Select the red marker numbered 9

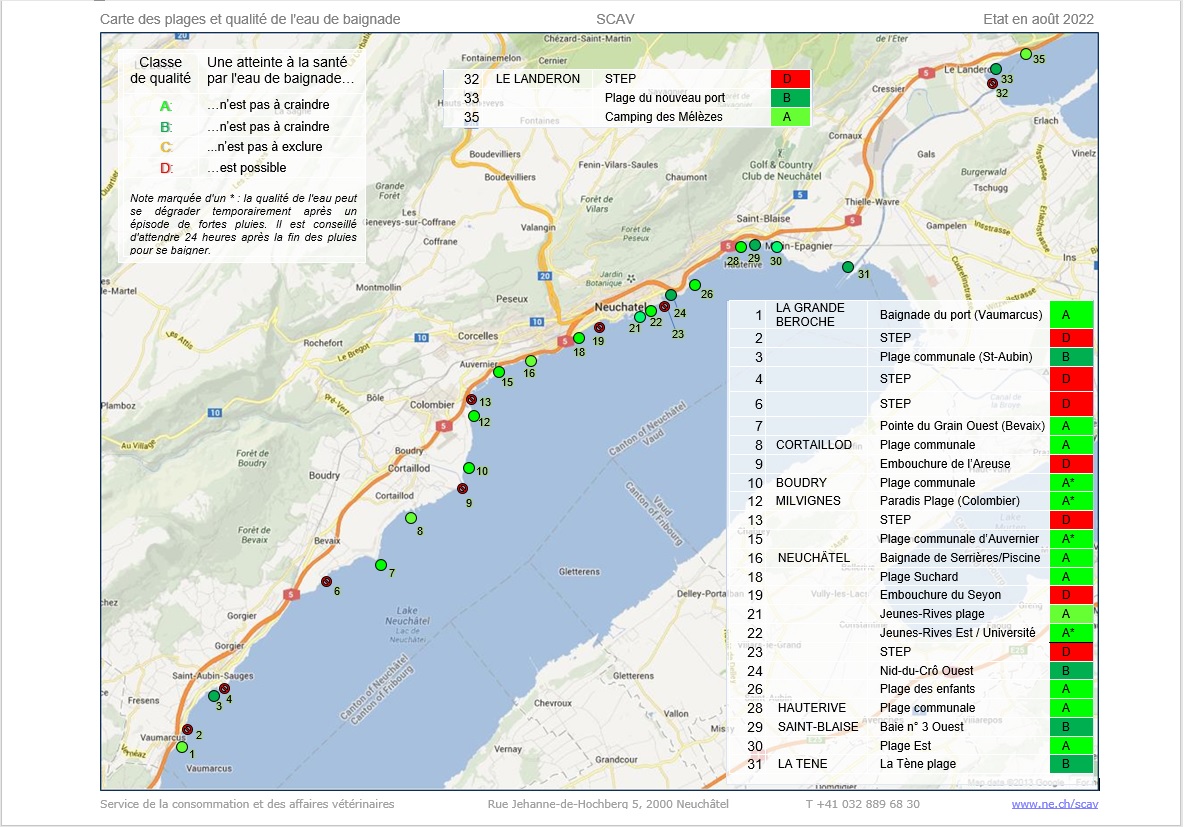(x=462, y=488)
